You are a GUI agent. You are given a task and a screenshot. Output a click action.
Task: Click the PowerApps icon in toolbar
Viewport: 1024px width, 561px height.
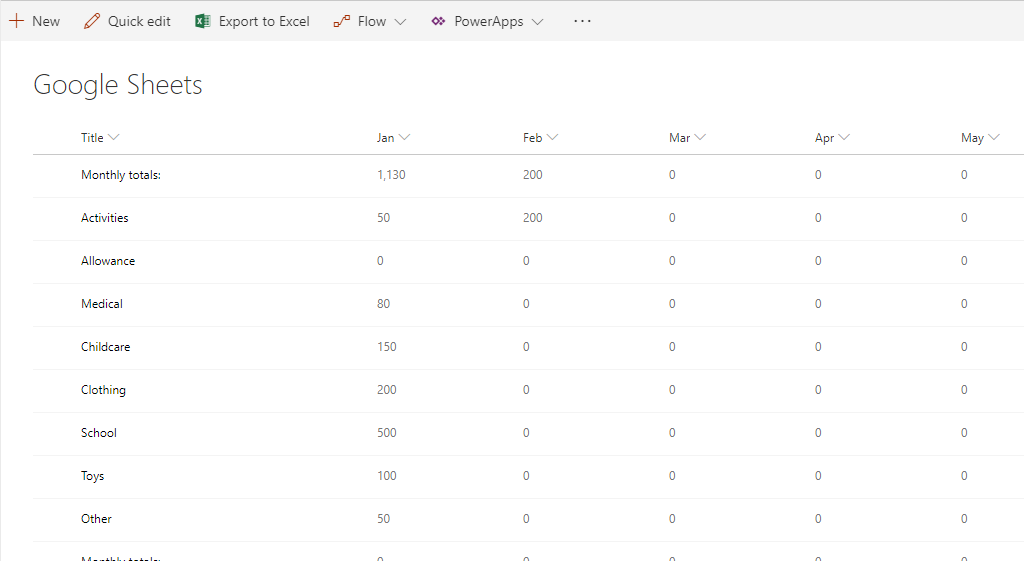point(438,21)
